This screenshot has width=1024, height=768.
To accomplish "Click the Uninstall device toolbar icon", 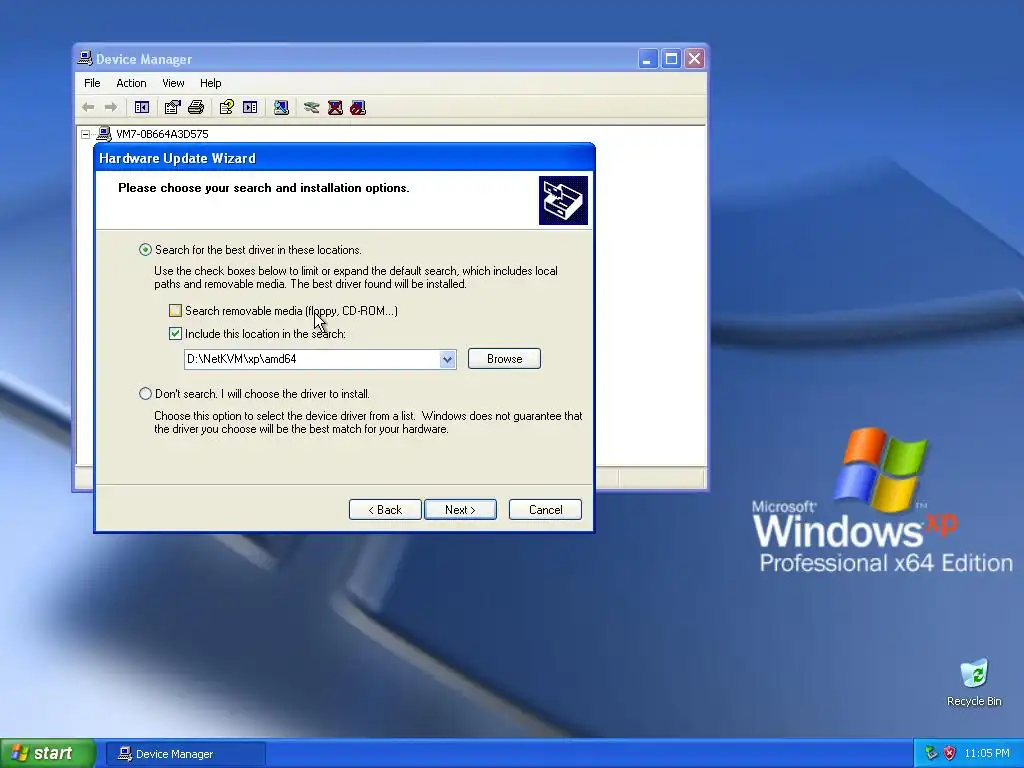I will 335,107.
